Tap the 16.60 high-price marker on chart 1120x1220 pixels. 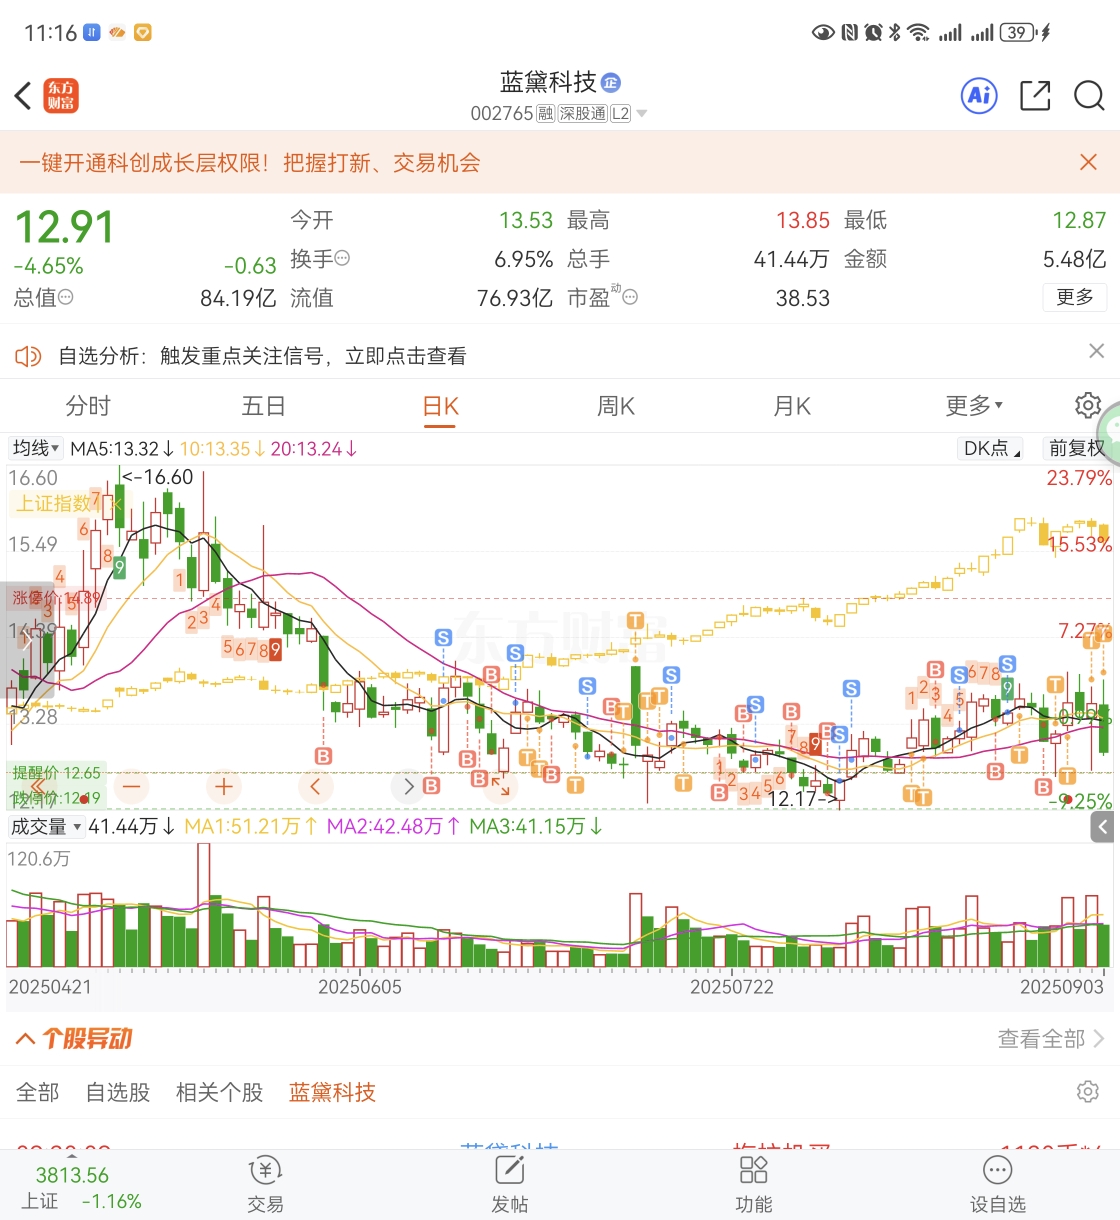click(158, 477)
